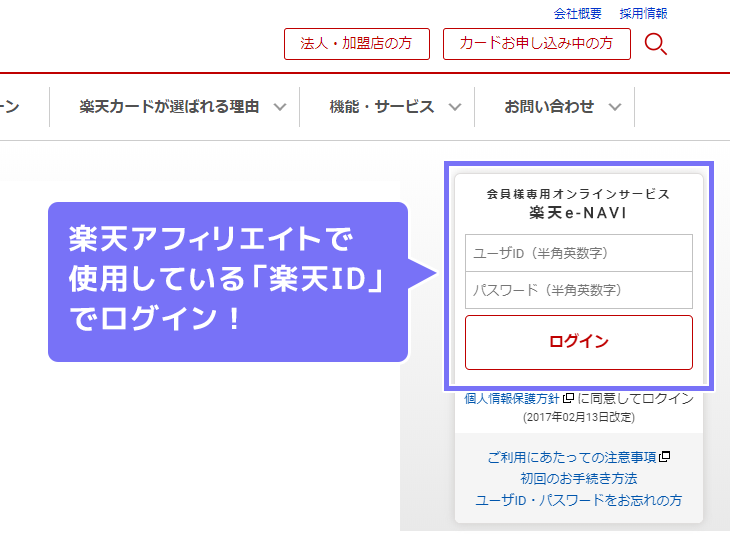The image size is (730, 540).
Task: Click external link icon after ご利用にあたっての注意事項
Action: [665, 457]
